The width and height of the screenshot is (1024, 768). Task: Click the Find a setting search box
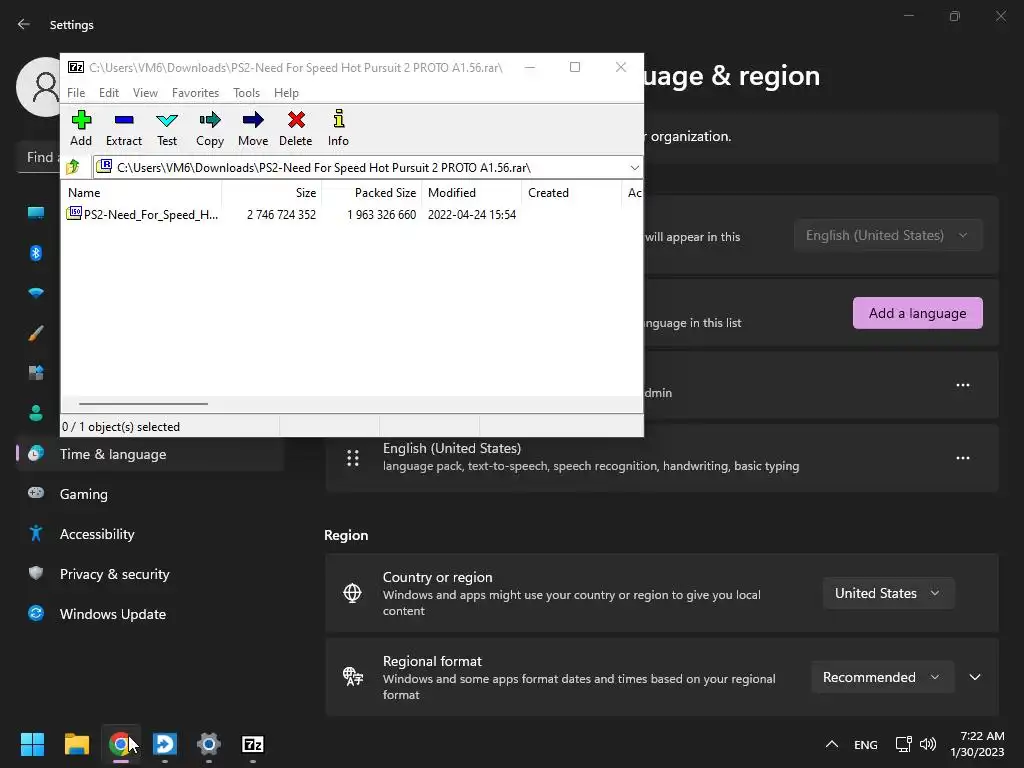39,157
